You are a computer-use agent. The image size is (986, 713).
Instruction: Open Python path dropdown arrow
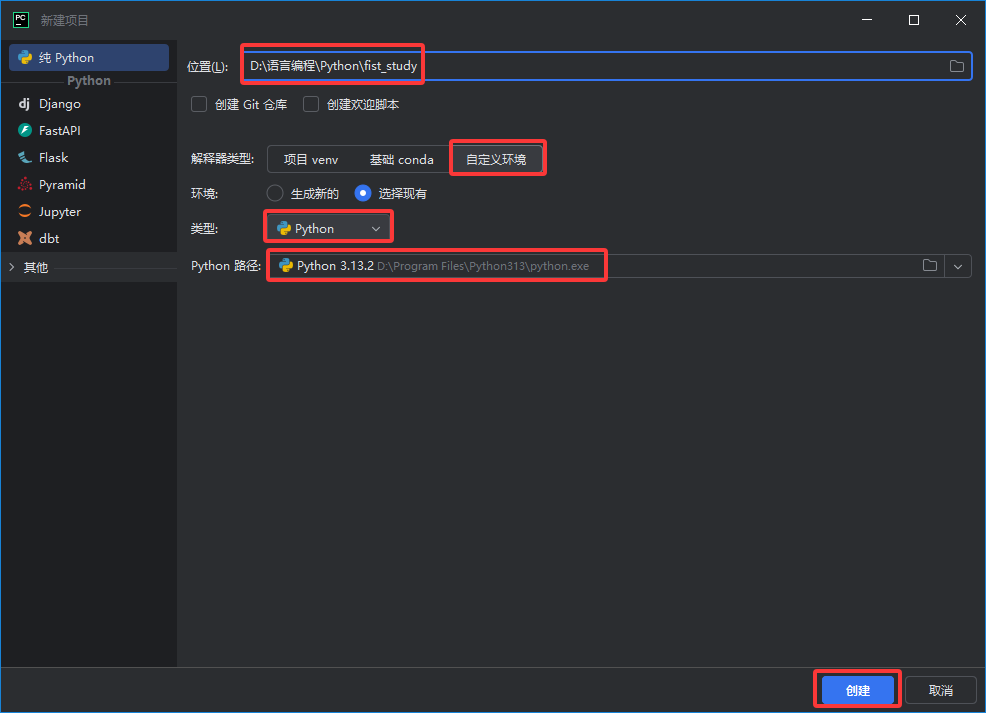coord(958,266)
